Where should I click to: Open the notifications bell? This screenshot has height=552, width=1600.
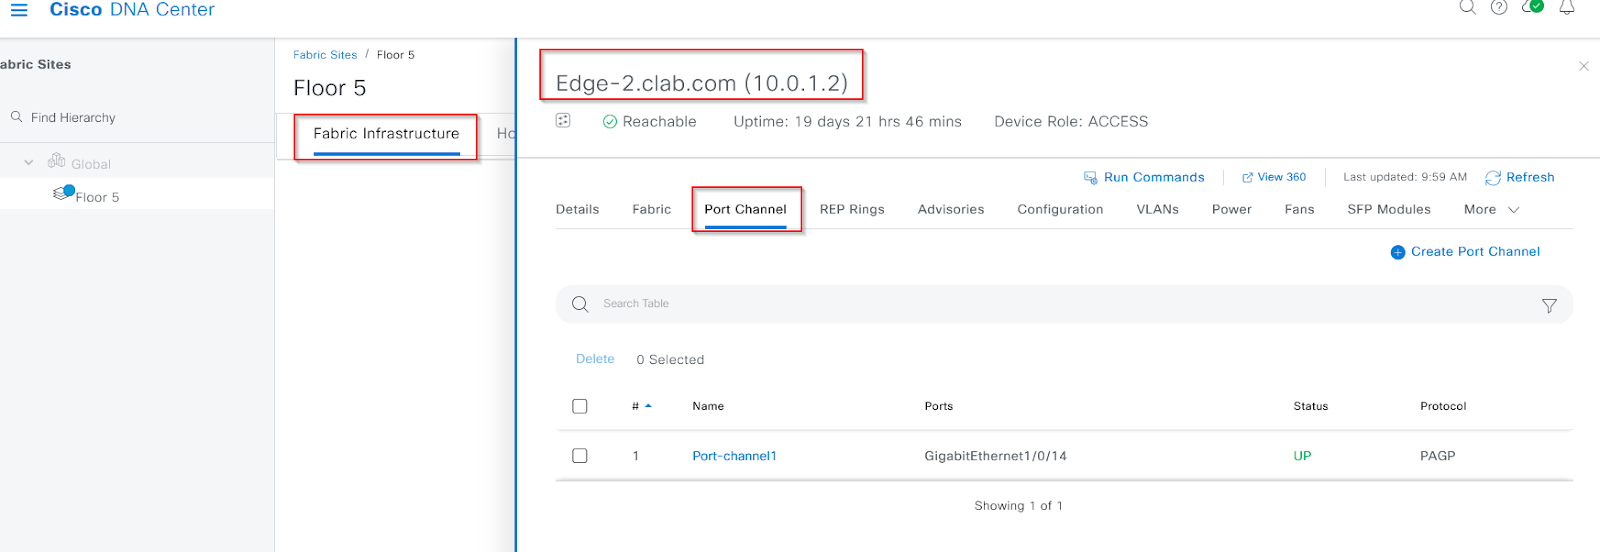click(x=1567, y=7)
